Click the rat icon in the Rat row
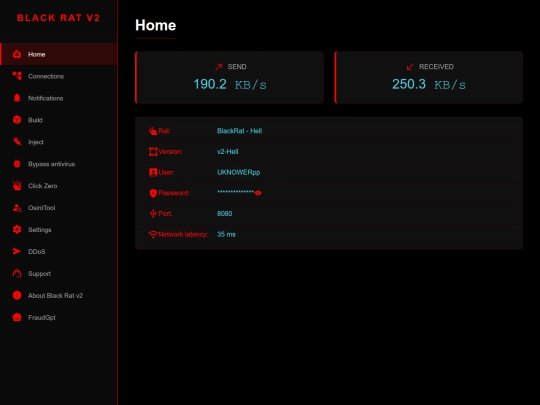Screen dimensions: 540x405 tap(153, 131)
